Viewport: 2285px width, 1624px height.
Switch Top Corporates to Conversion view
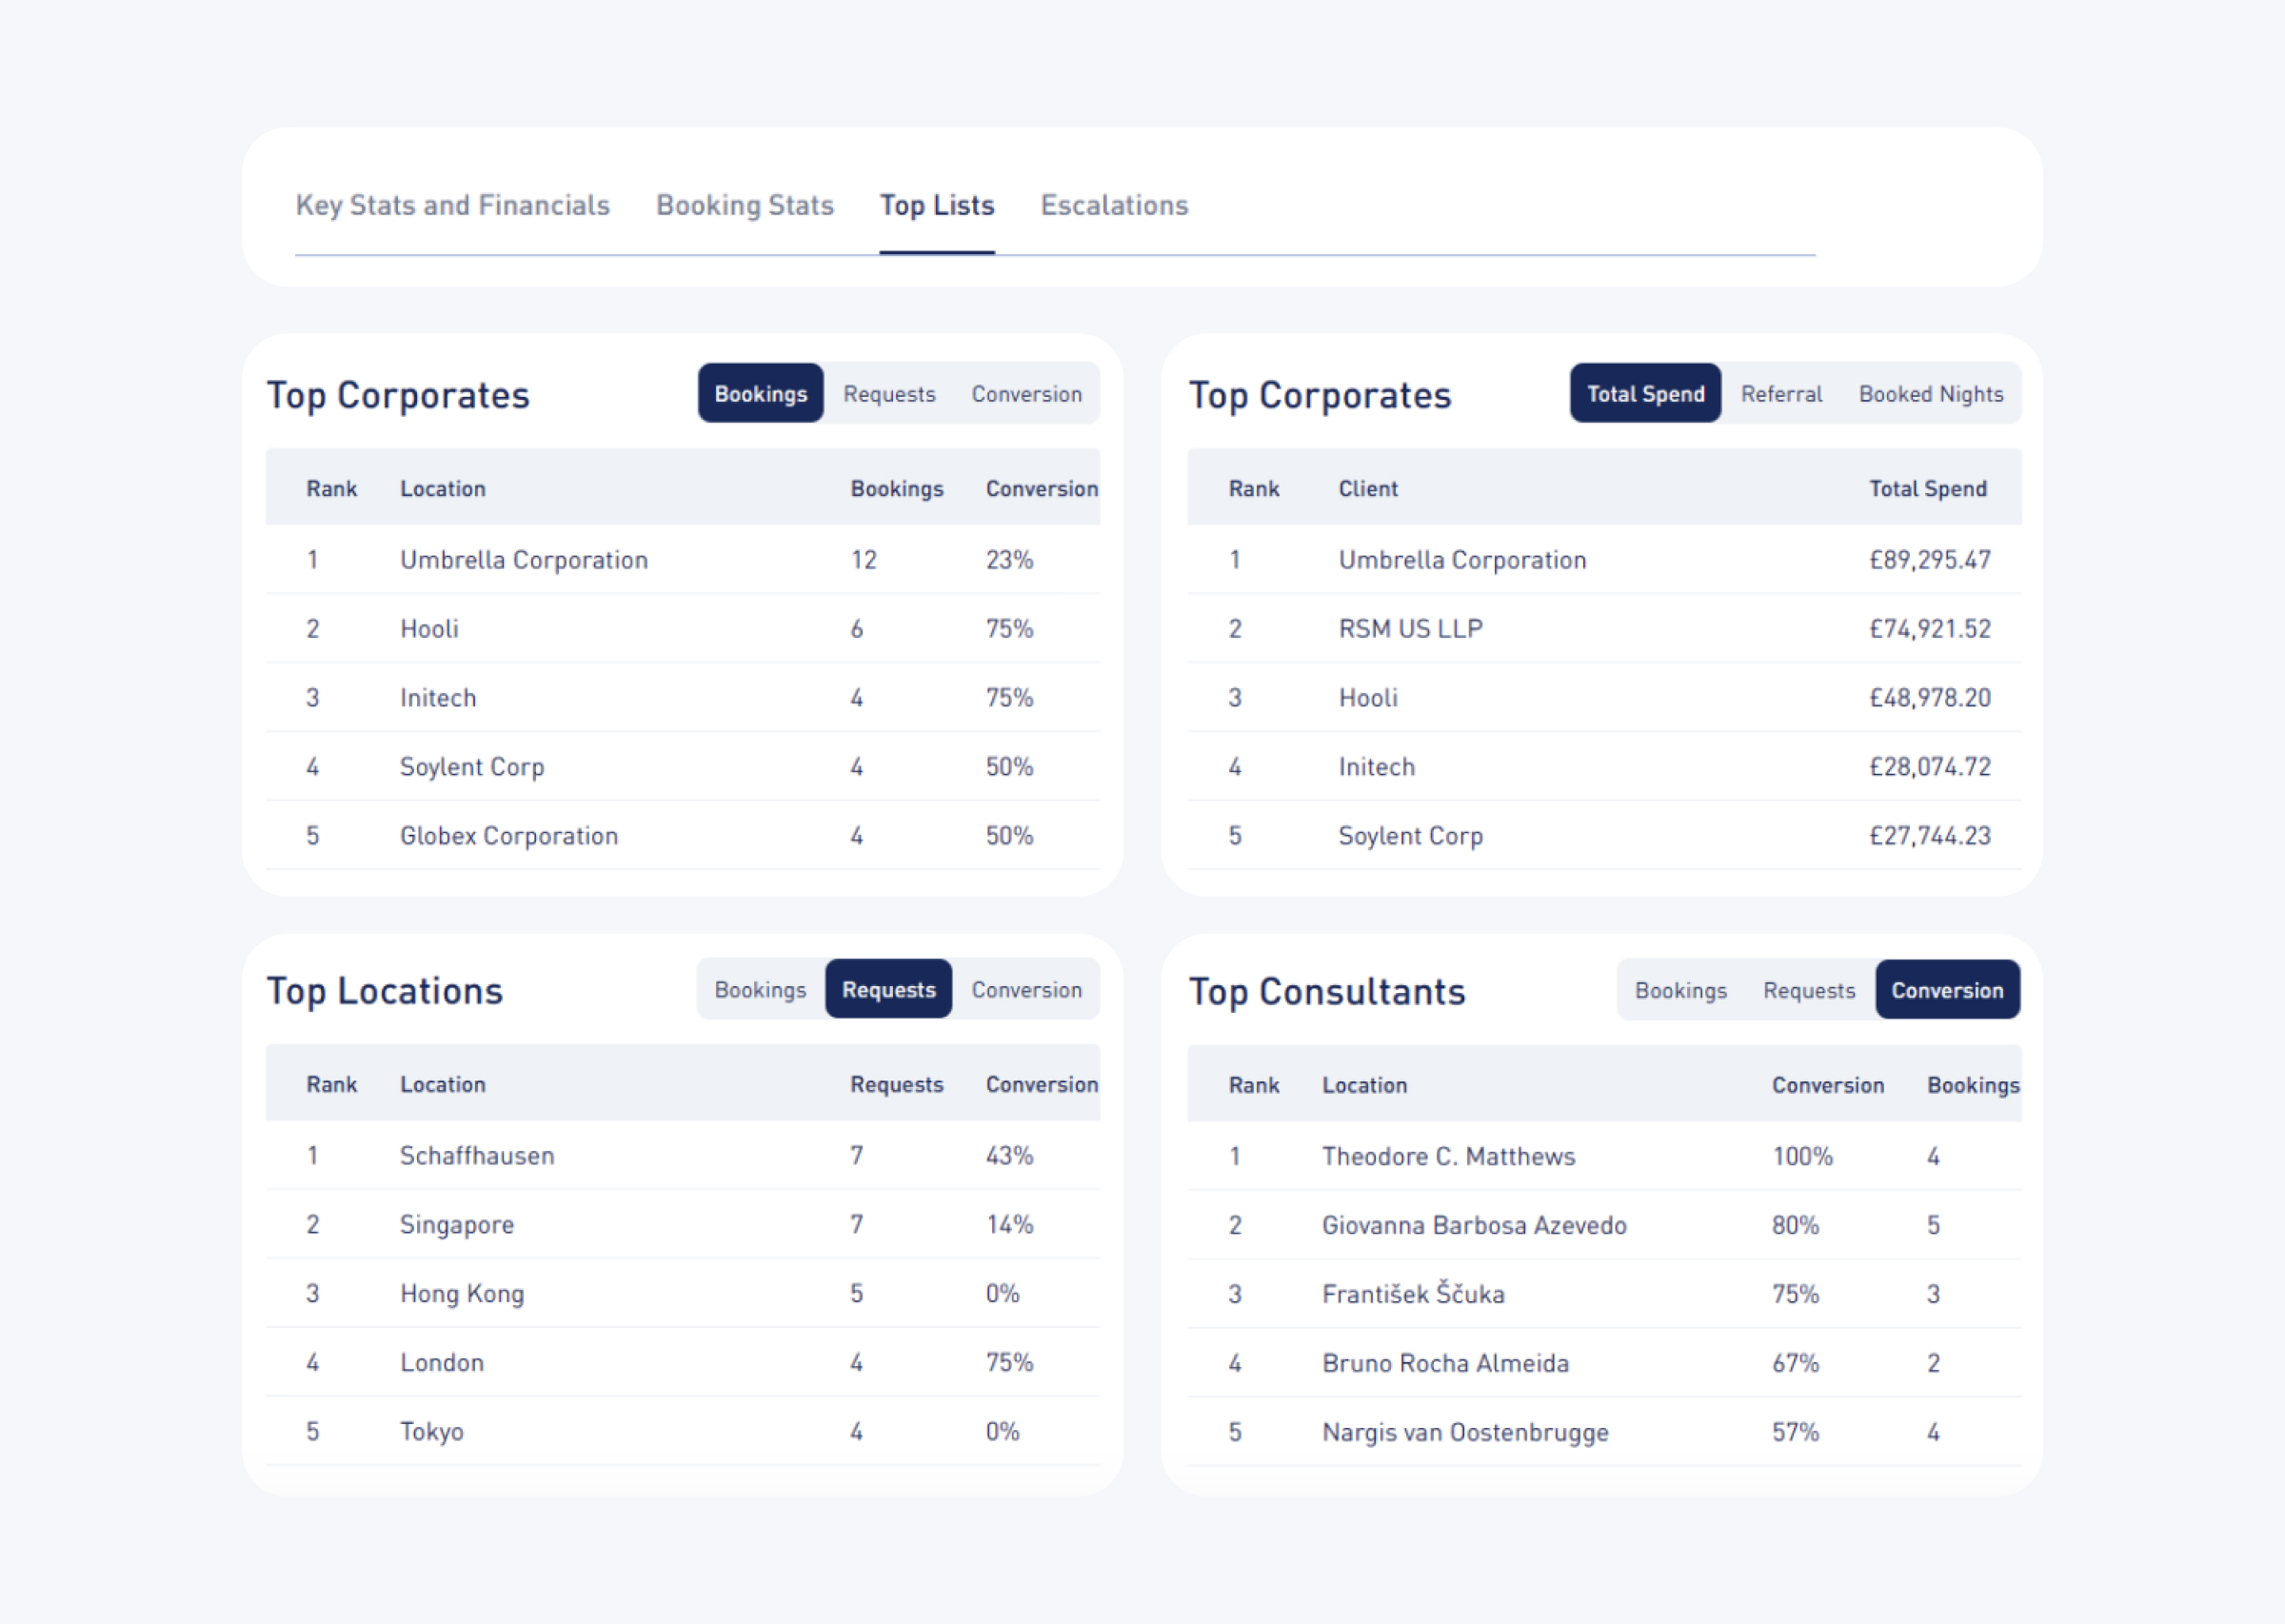pyautogui.click(x=1026, y=393)
